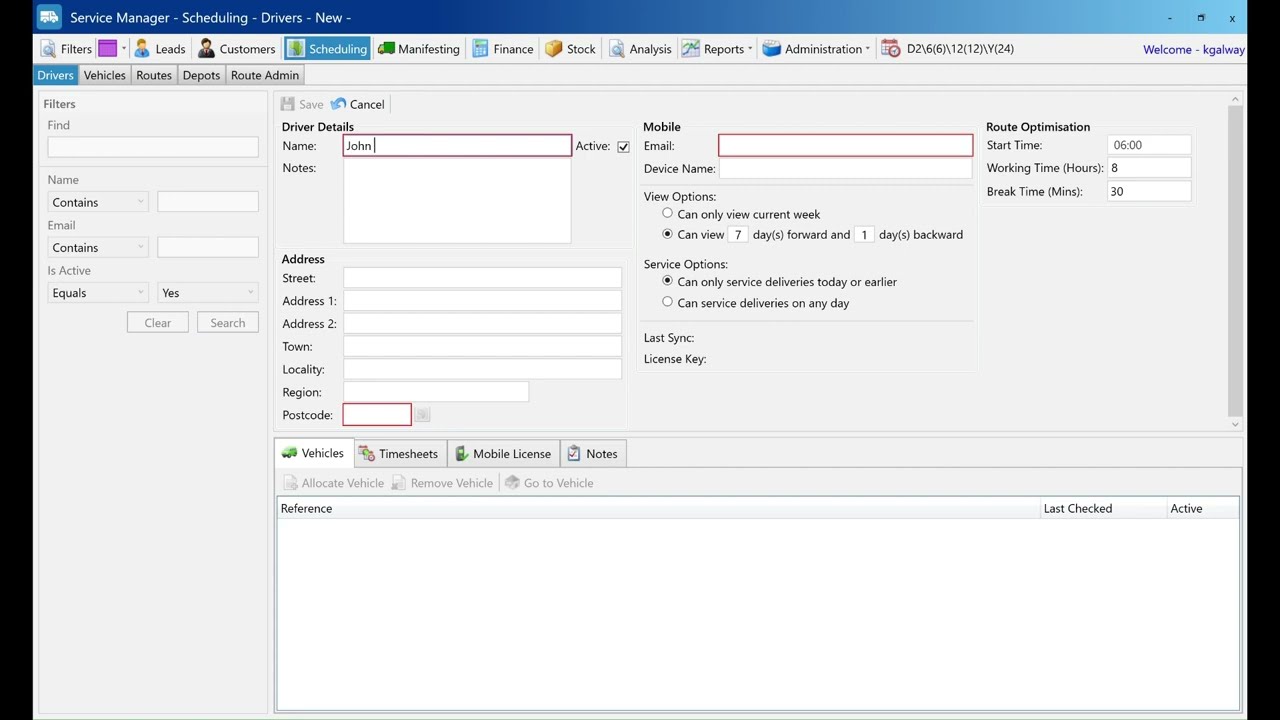Click Go to Vehicle button
The image size is (1280, 720).
pos(549,483)
